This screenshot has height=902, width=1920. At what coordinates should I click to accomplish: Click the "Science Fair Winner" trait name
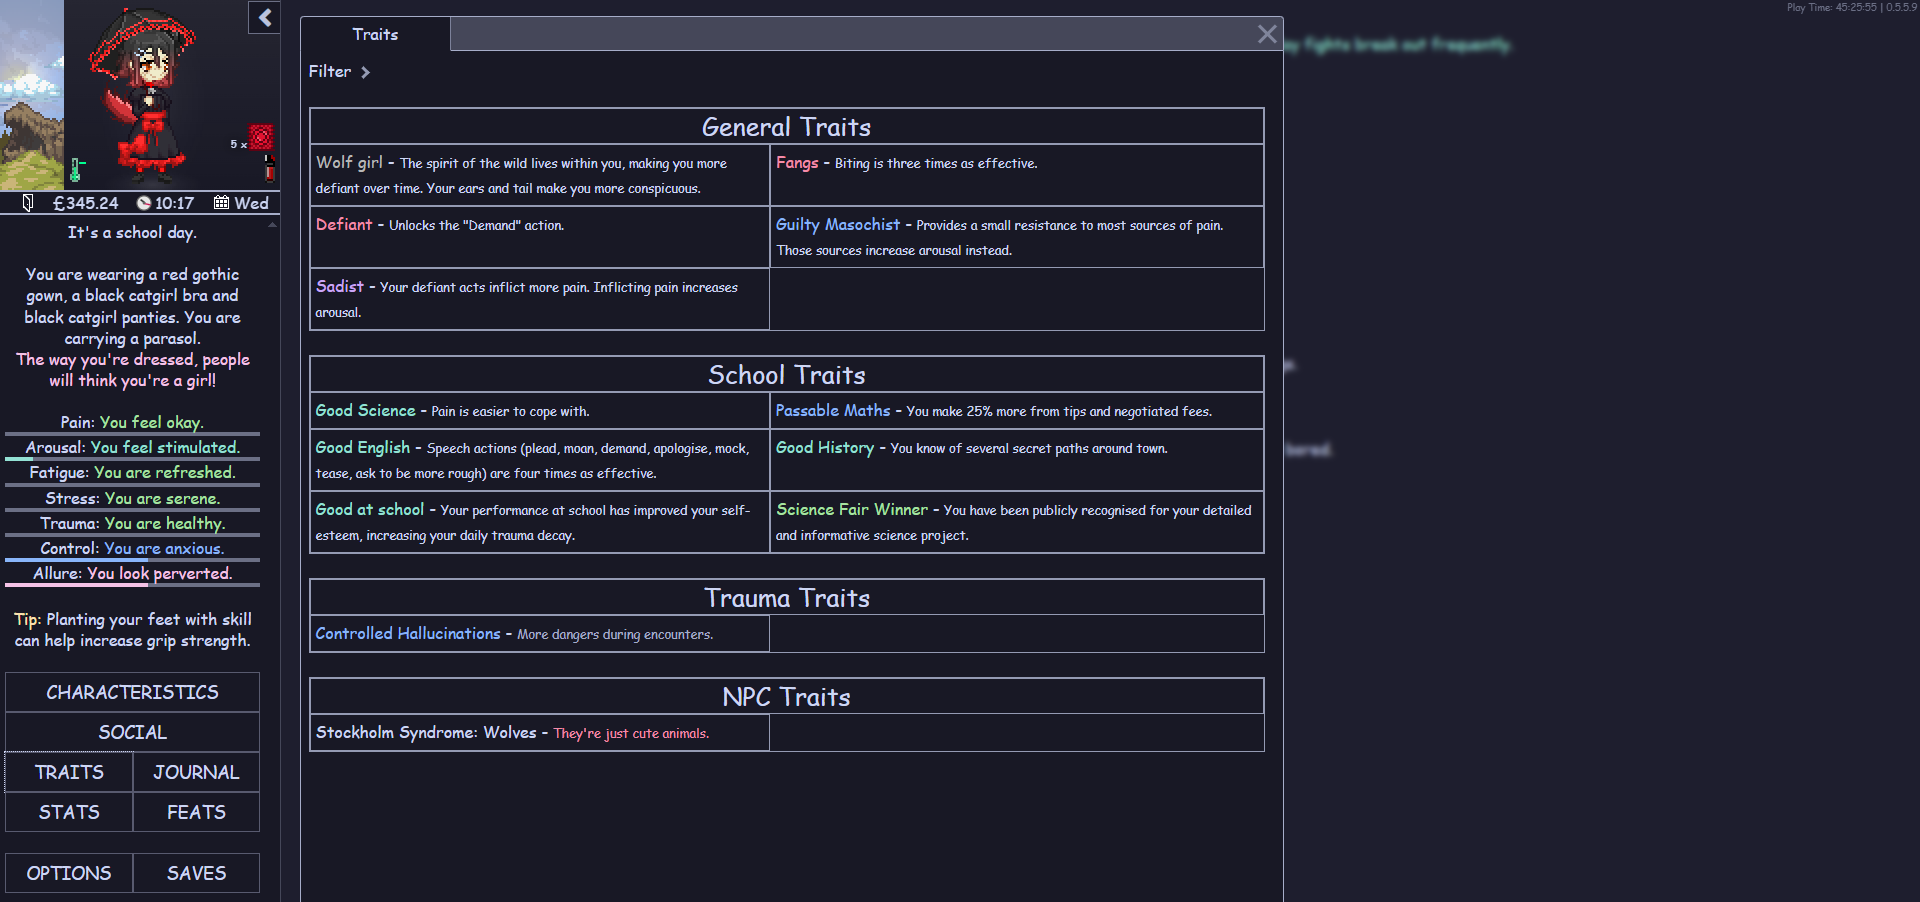852,509
